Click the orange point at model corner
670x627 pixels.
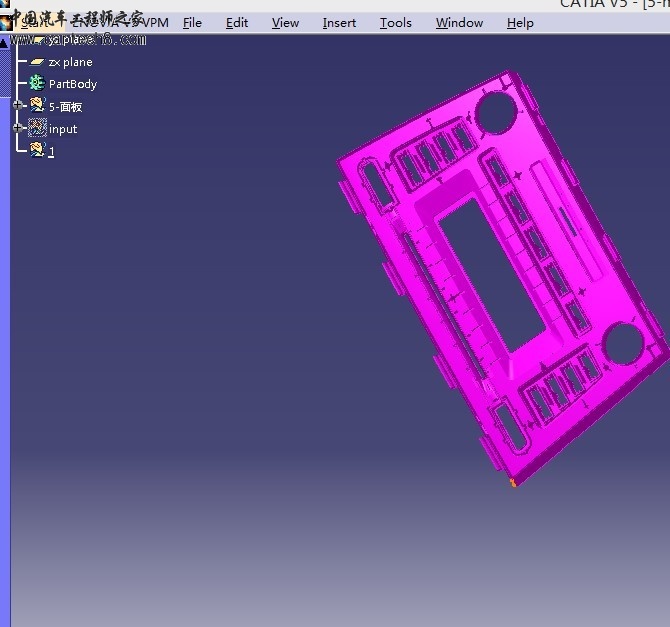[x=513, y=483]
